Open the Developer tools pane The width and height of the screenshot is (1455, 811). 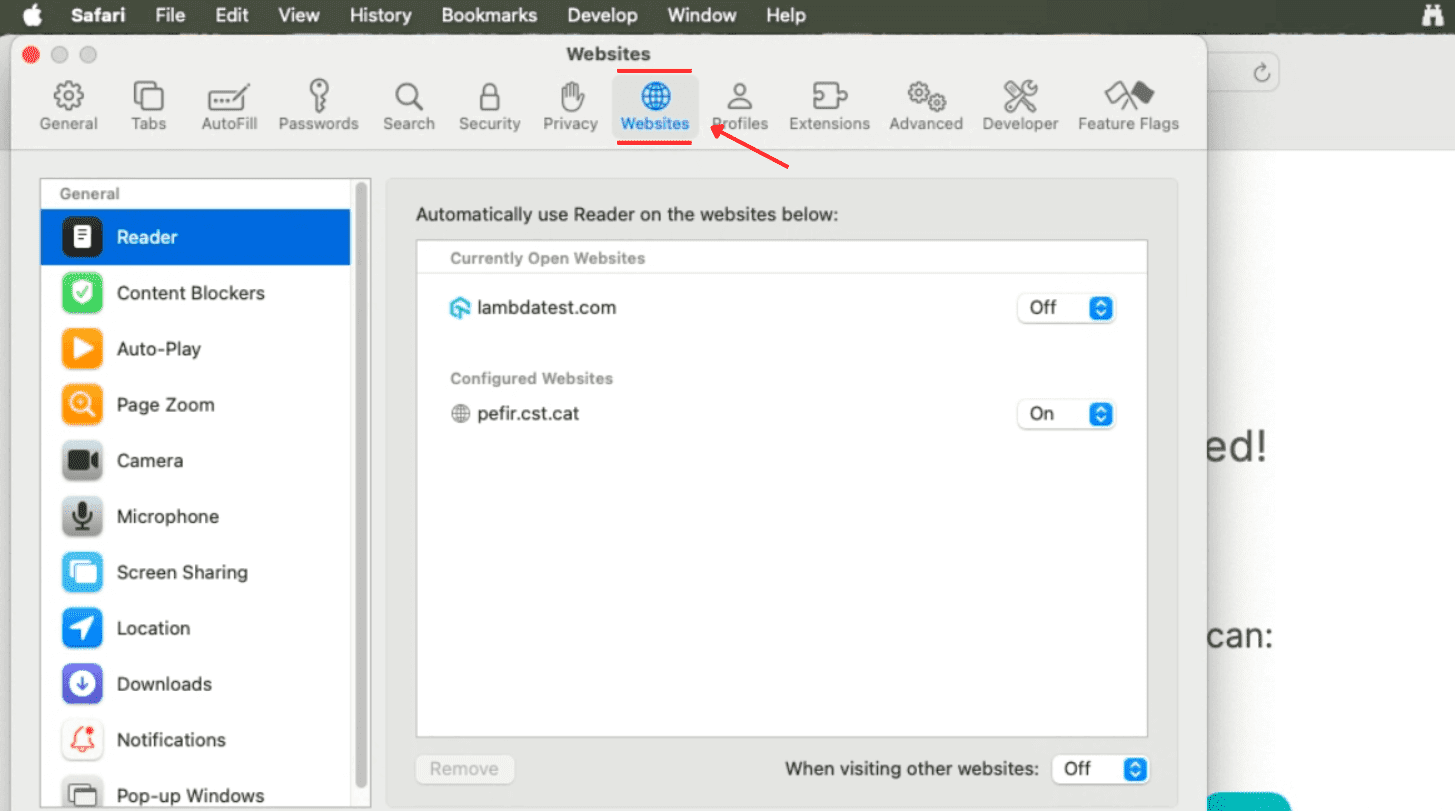1020,107
